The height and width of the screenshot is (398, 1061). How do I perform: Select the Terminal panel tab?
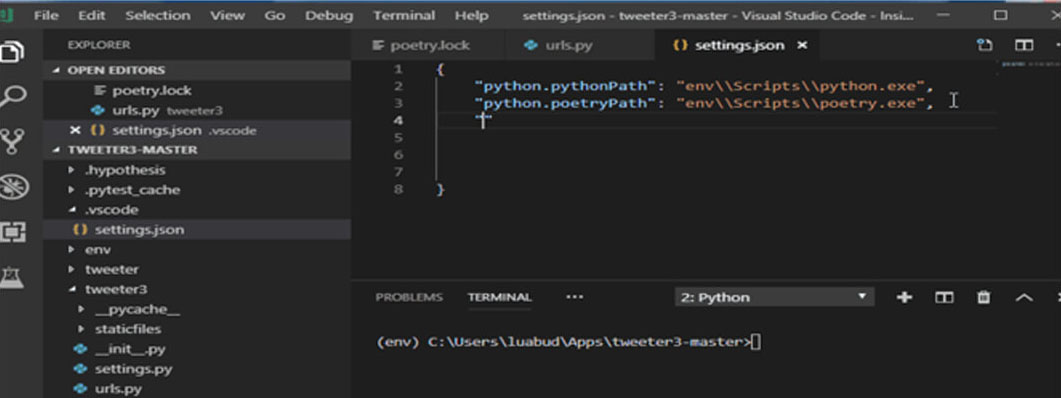(x=499, y=297)
